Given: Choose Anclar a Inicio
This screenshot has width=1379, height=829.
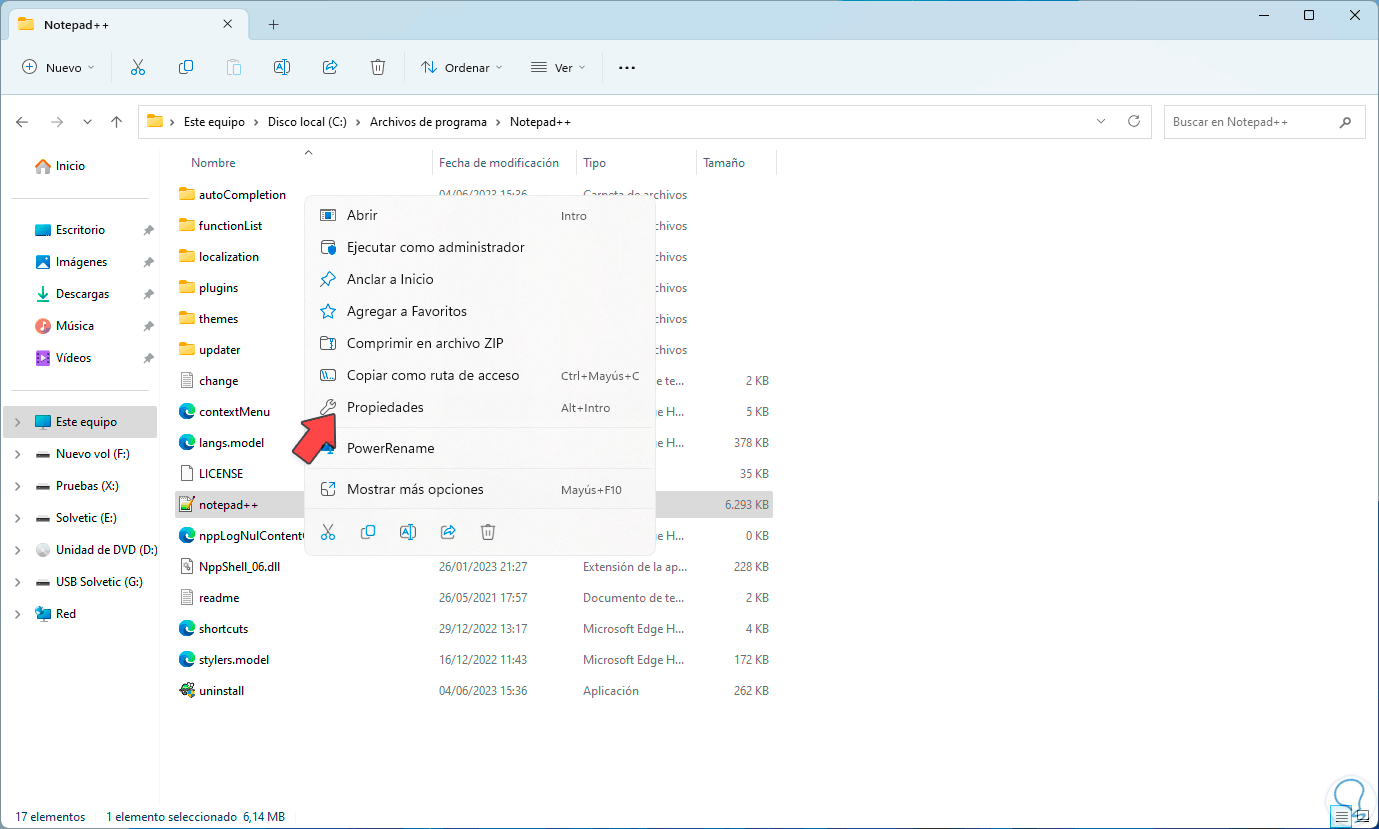Looking at the screenshot, I should (479, 279).
